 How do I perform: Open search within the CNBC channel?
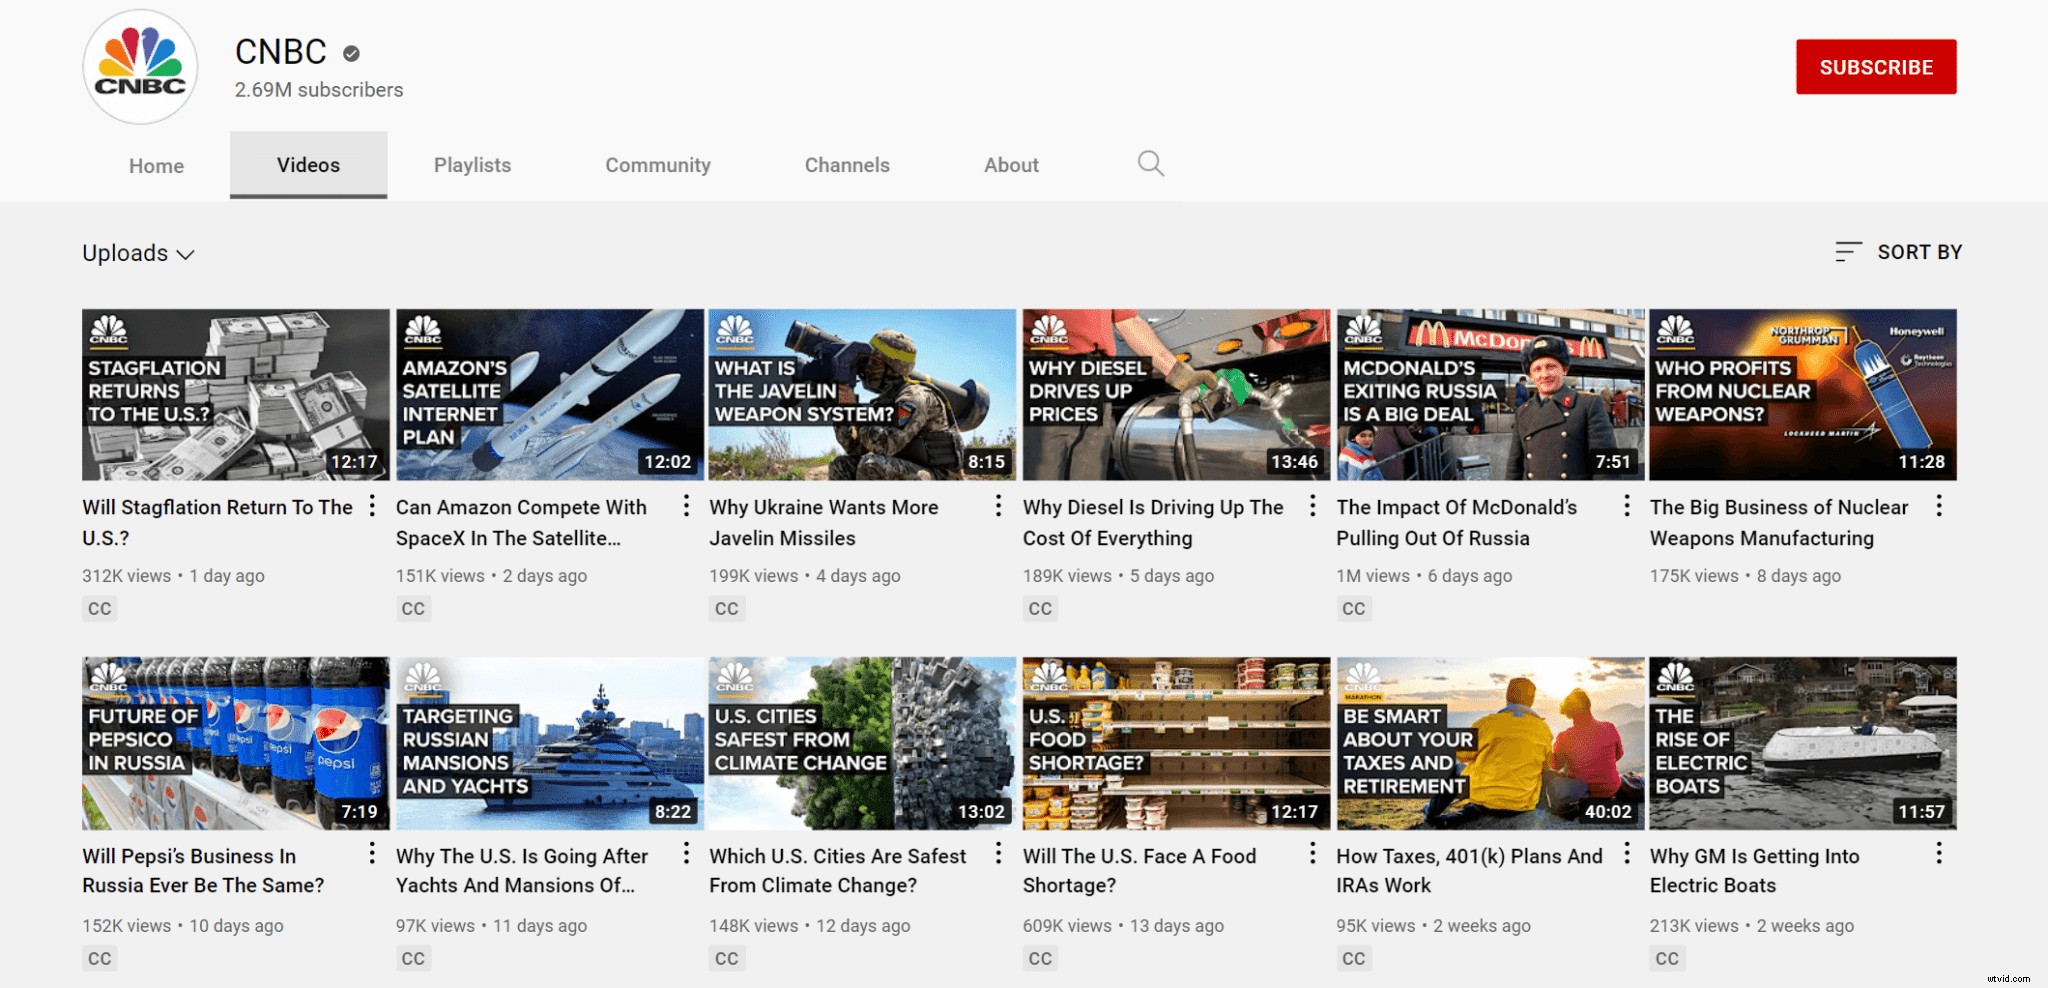(1150, 164)
